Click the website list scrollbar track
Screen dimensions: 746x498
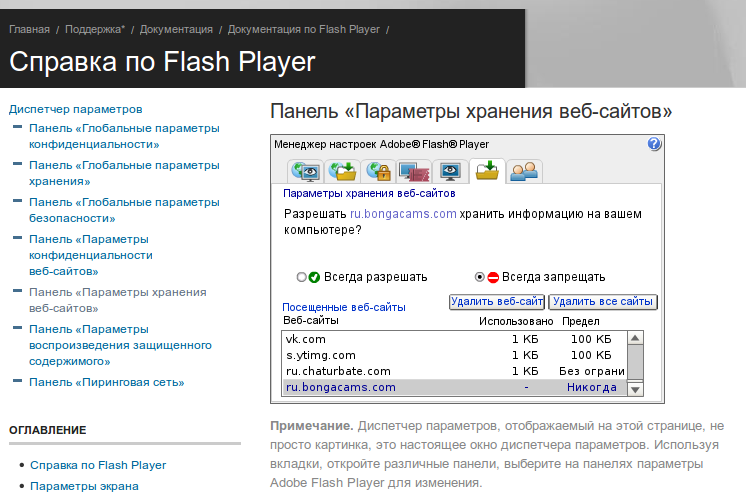(x=635, y=363)
